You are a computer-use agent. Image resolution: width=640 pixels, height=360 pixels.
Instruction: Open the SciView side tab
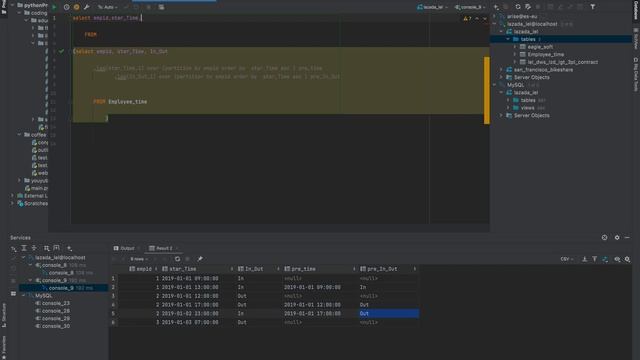636,38
